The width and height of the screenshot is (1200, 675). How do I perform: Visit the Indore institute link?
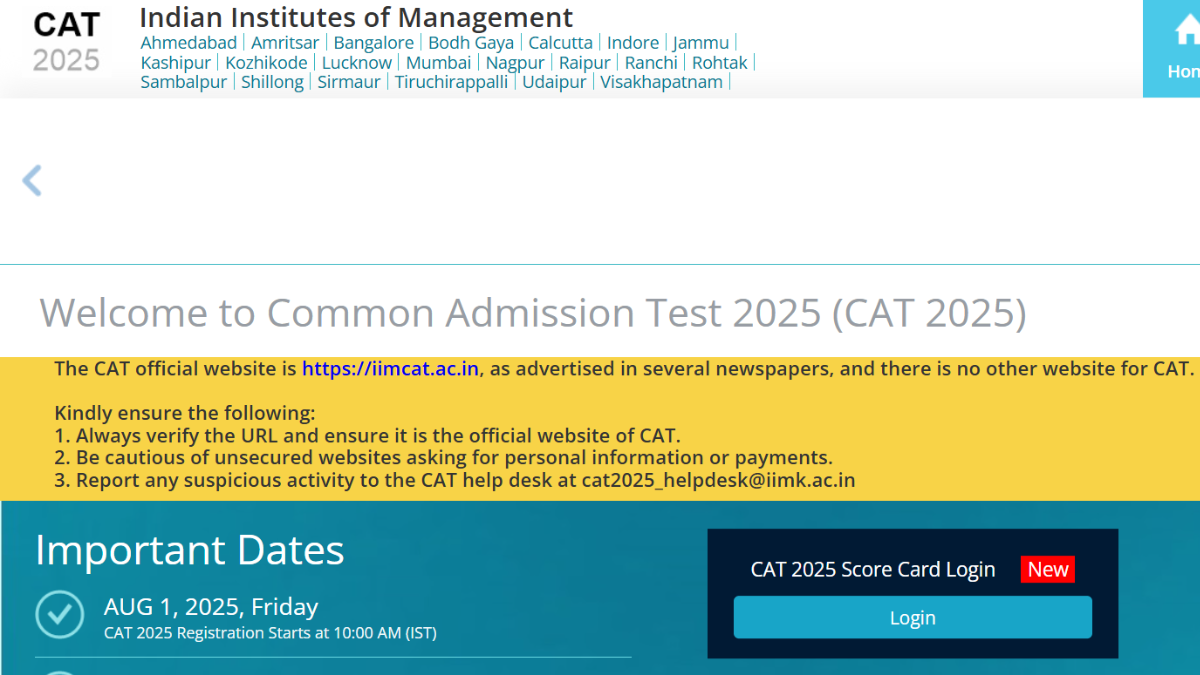pyautogui.click(x=633, y=42)
